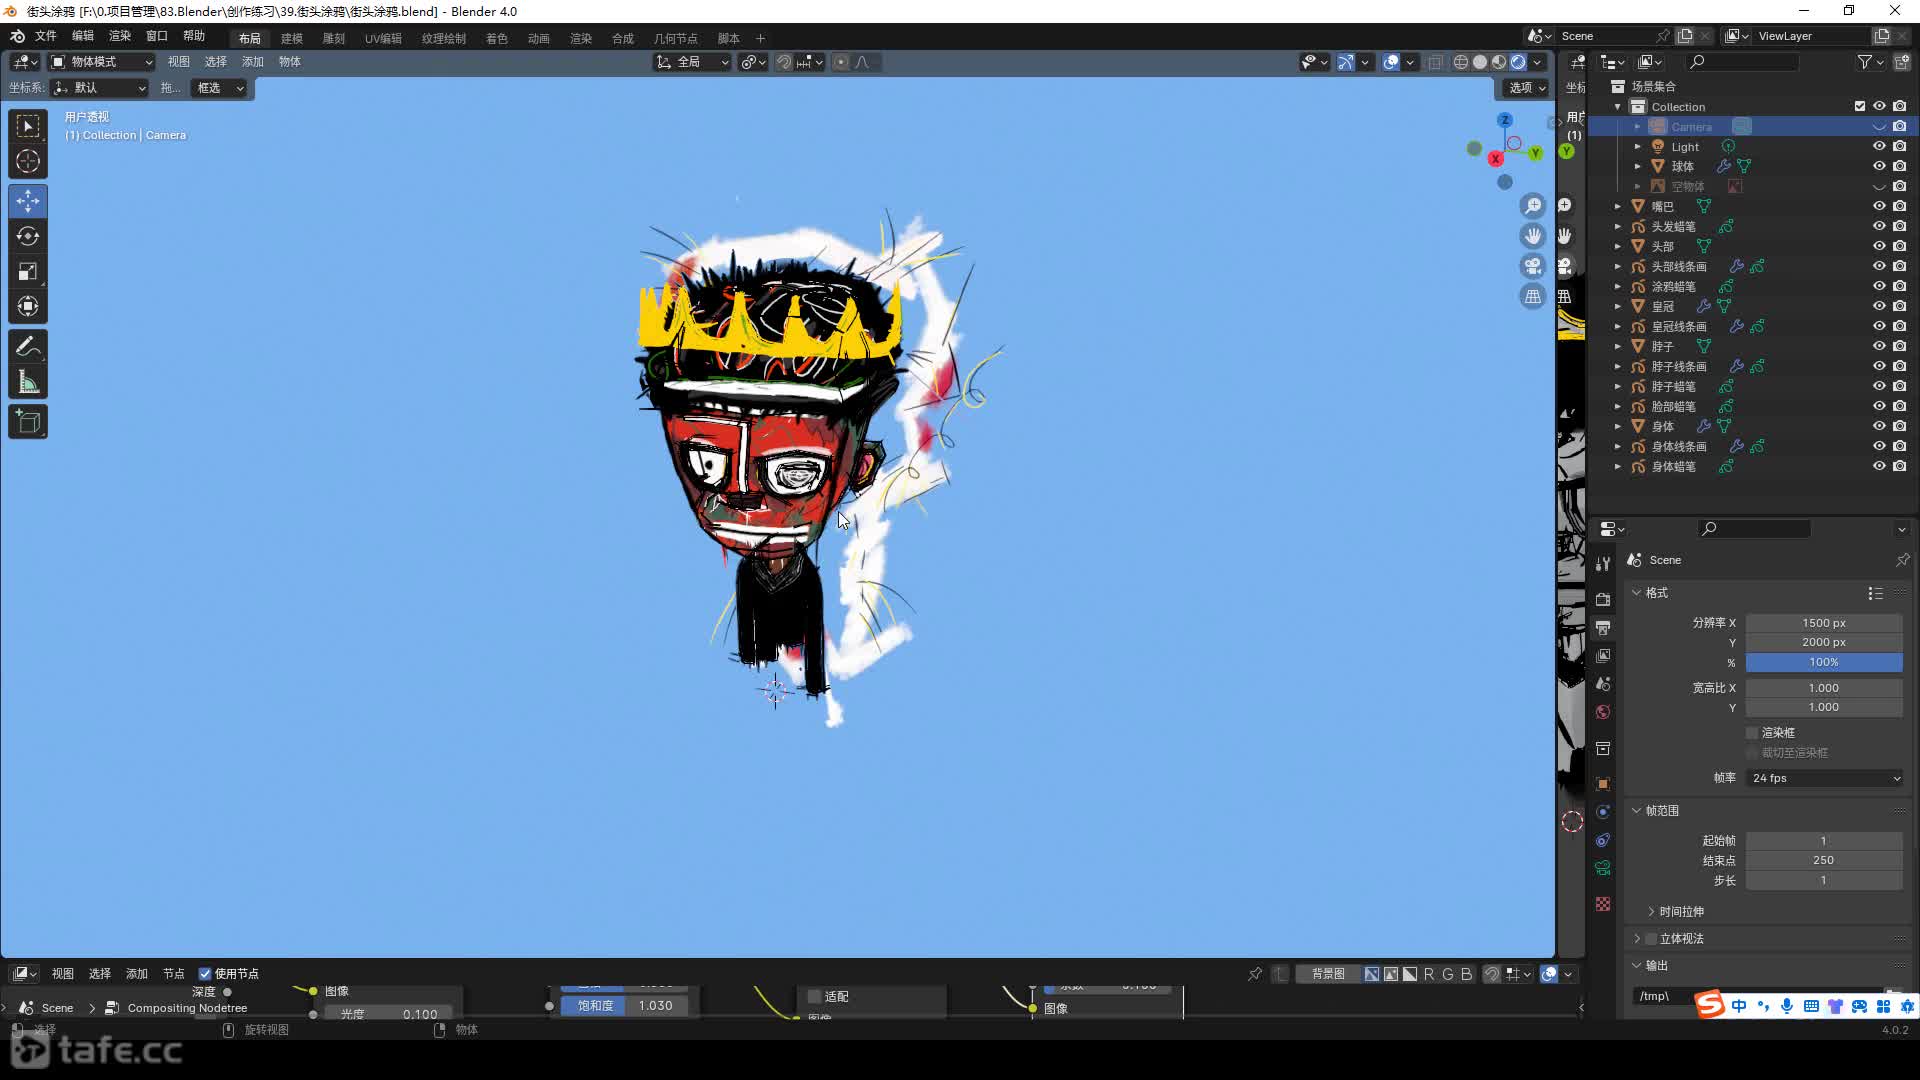The width and height of the screenshot is (1920, 1080).
Task: Switch to the 着色 workspace tab
Action: coord(497,38)
